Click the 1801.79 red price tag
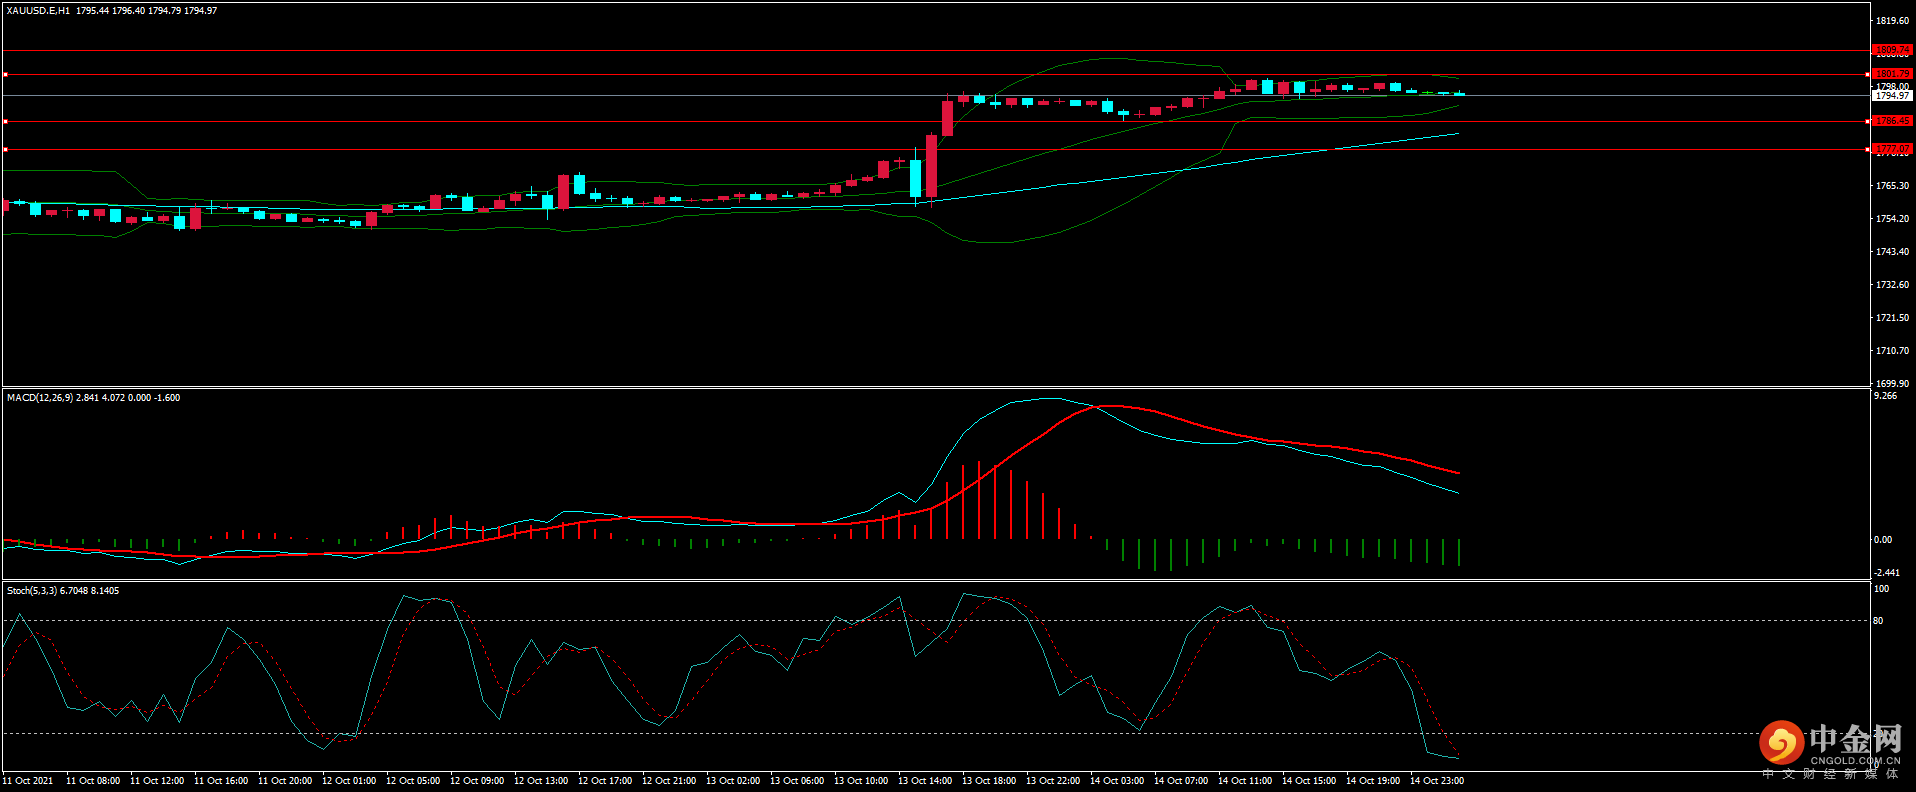This screenshot has width=1916, height=792. point(1892,74)
